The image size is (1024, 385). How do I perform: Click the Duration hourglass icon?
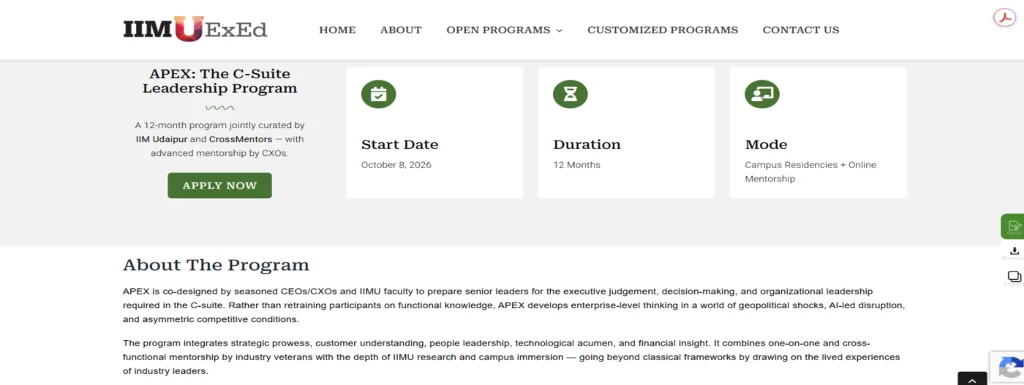pyautogui.click(x=570, y=95)
